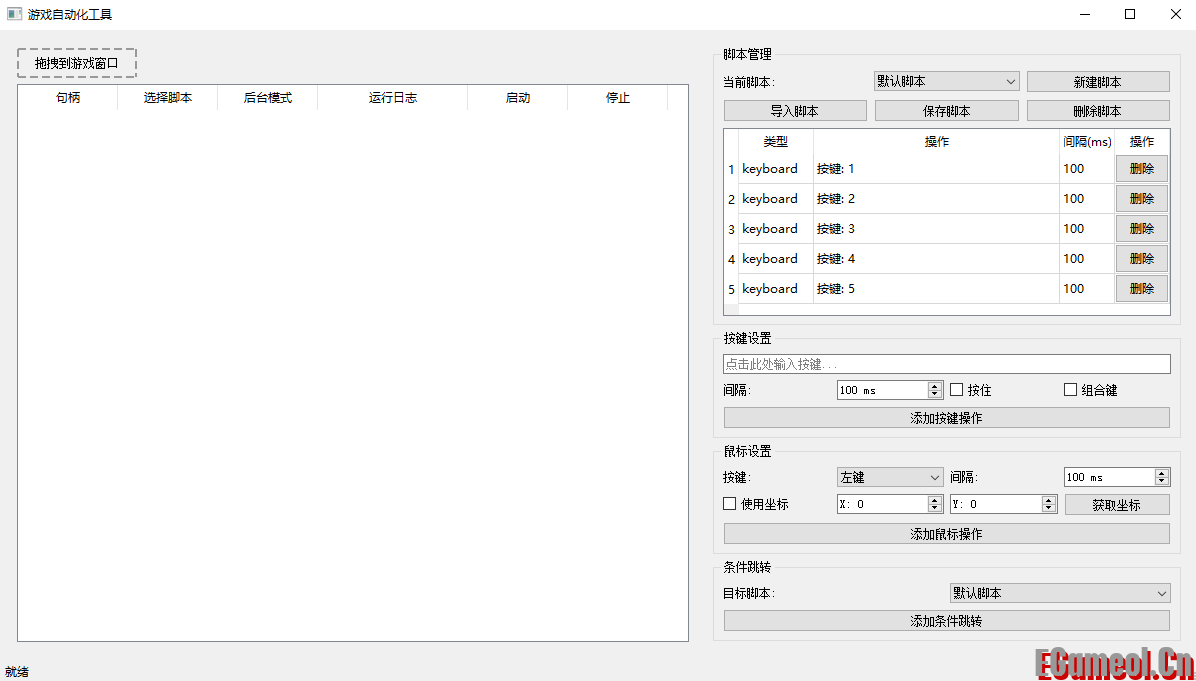
Task: Click the 导入脚本 button
Action: pyautogui.click(x=794, y=111)
